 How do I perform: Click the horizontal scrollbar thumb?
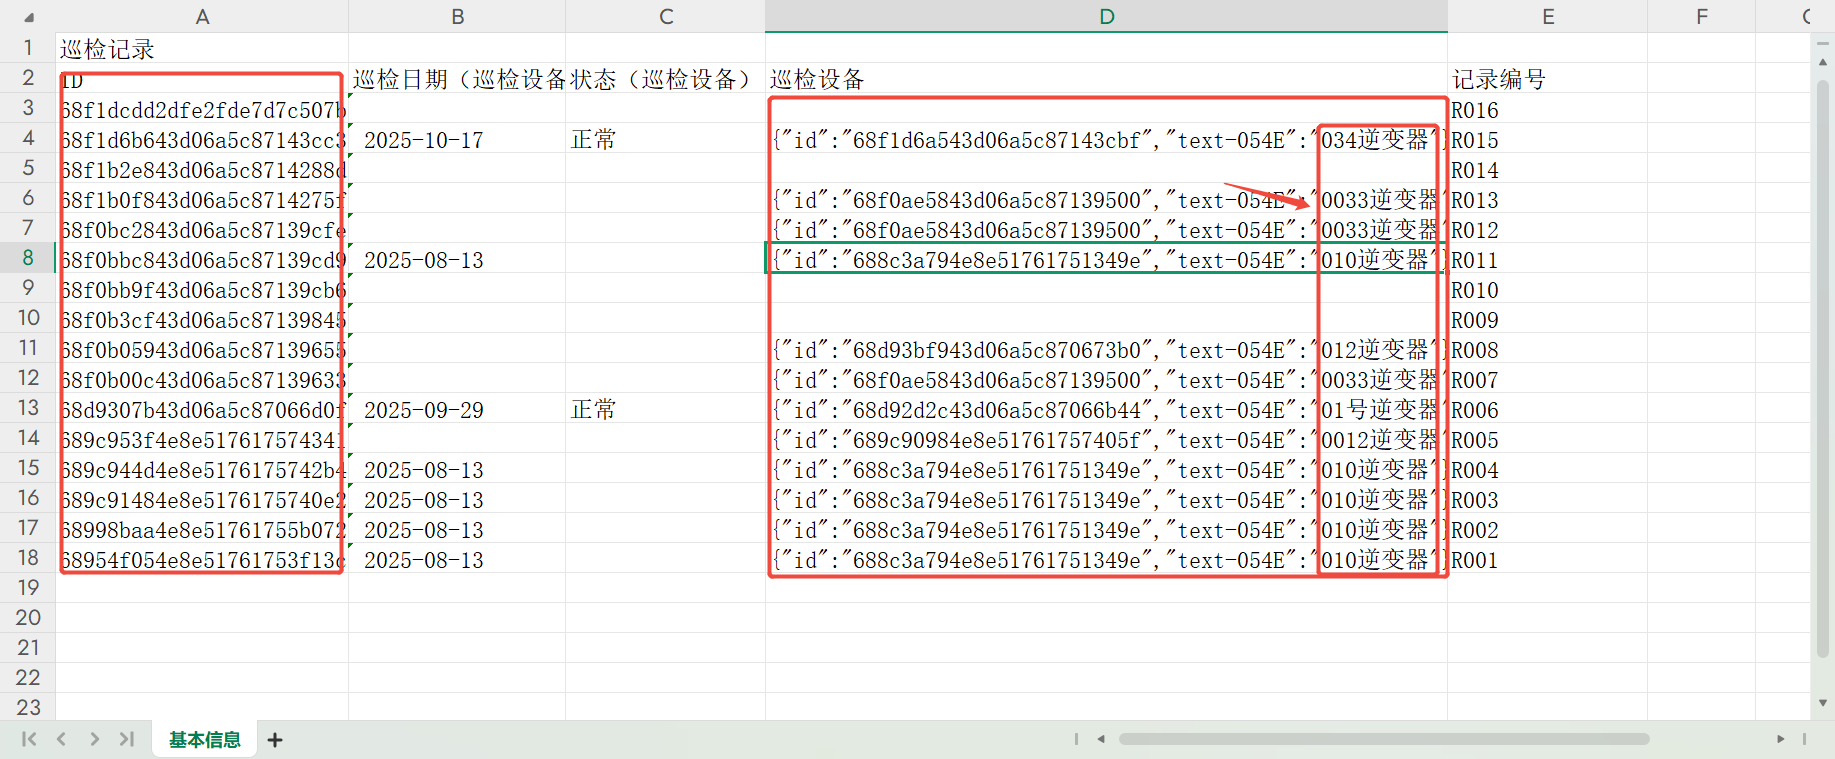[x=1383, y=739]
